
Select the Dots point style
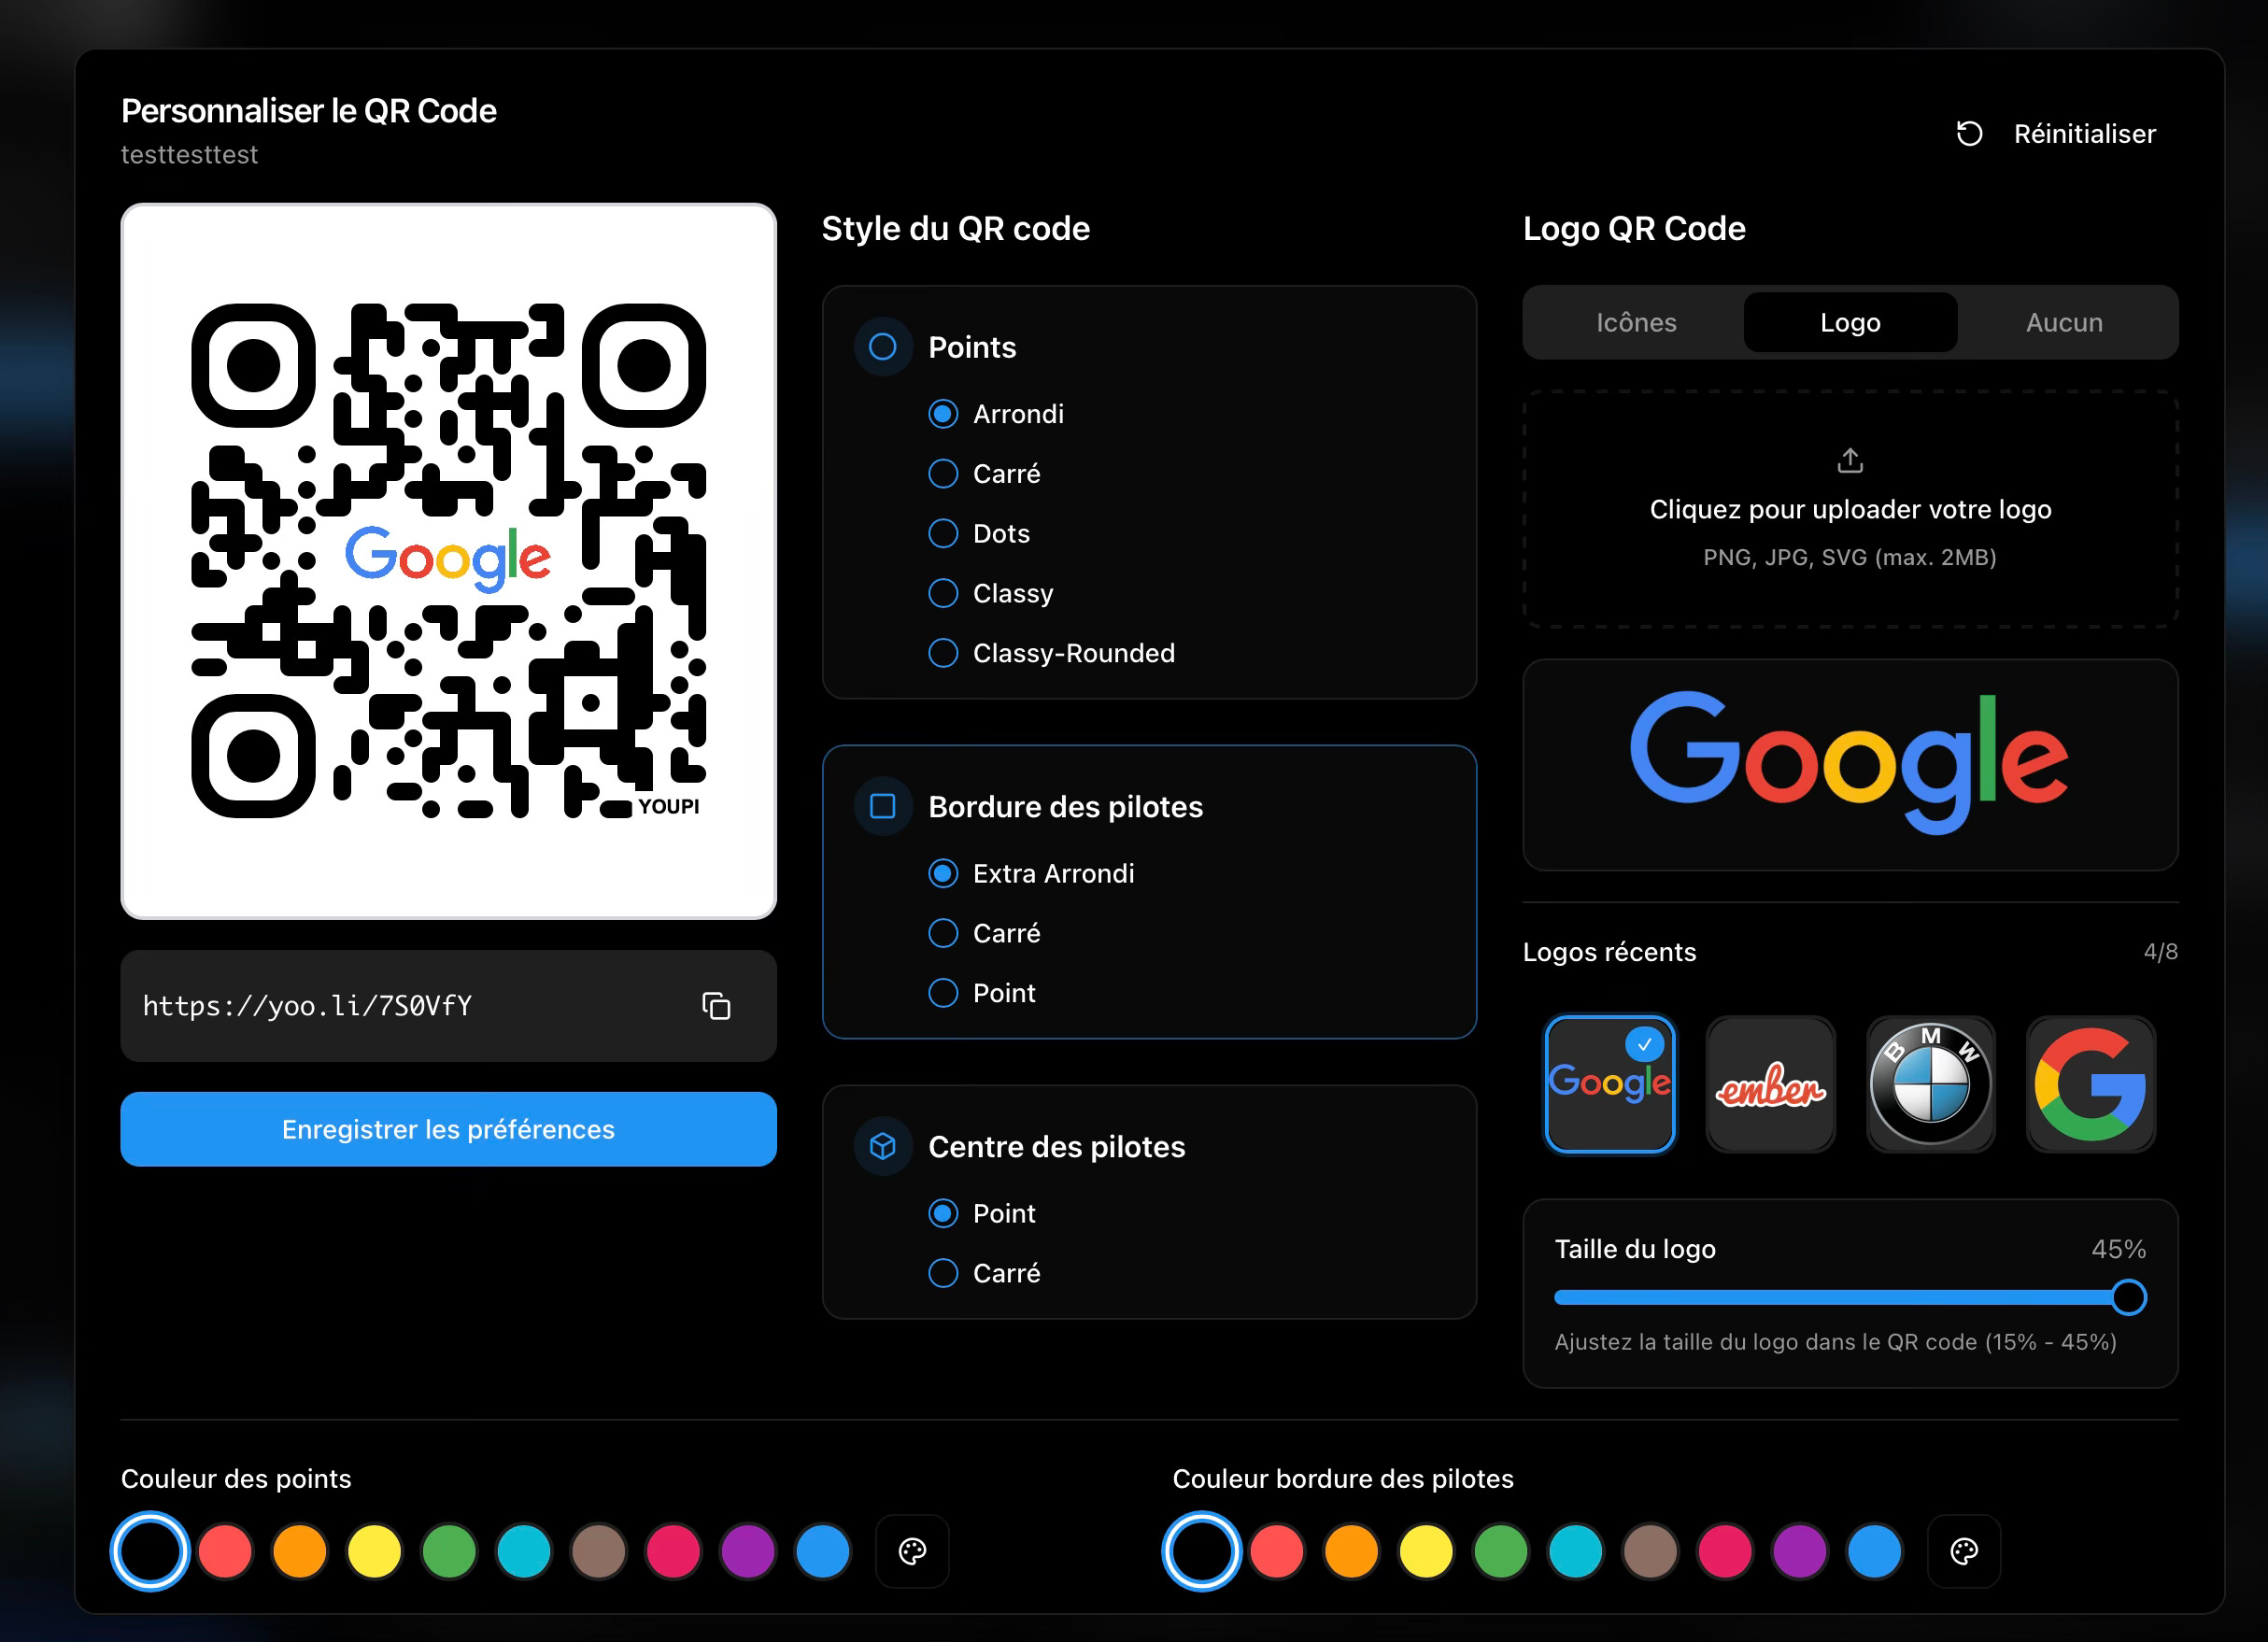[x=943, y=533]
